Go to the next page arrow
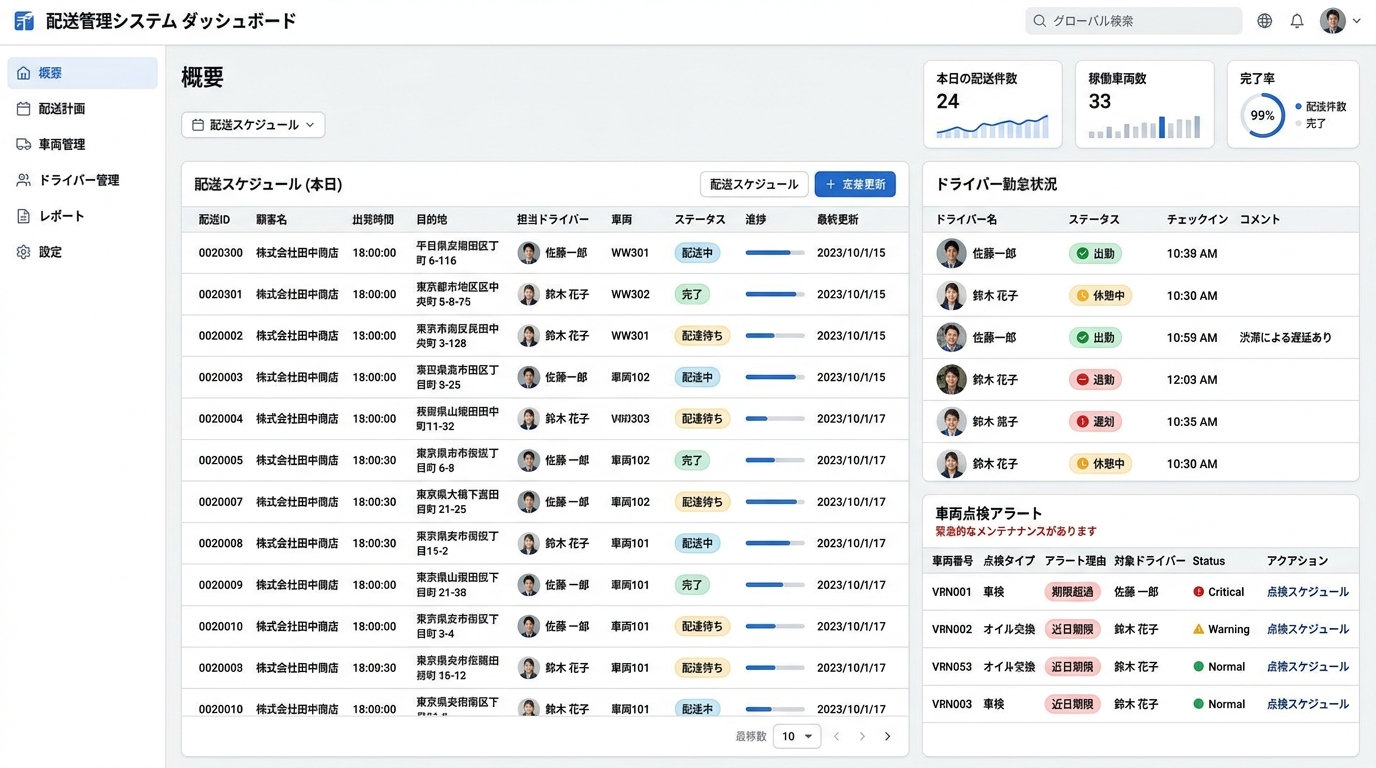The image size is (1376, 768). pyautogui.click(x=862, y=736)
